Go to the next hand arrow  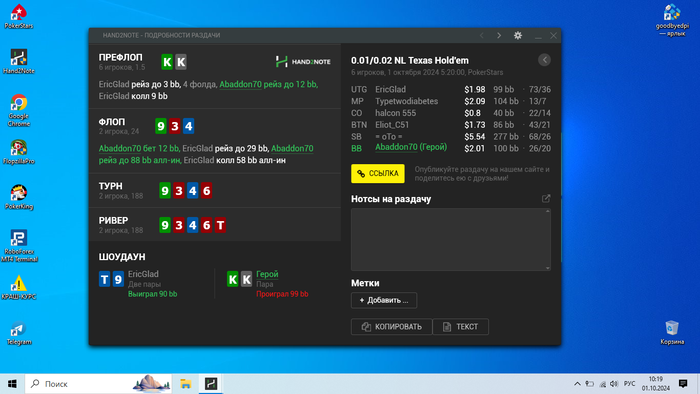tap(499, 36)
